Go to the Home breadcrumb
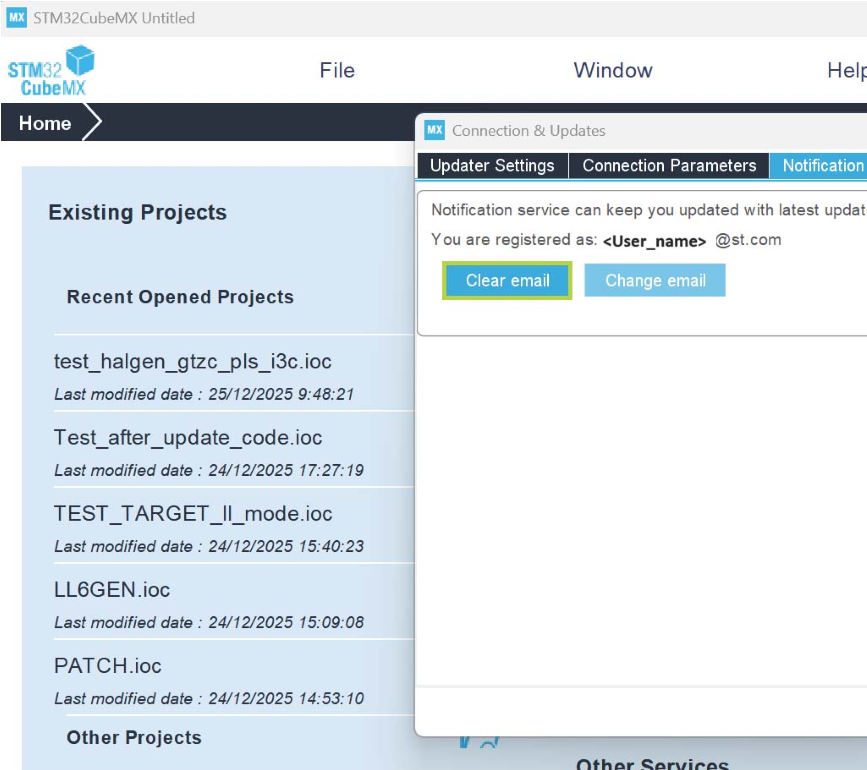The image size is (867, 770). click(x=45, y=123)
